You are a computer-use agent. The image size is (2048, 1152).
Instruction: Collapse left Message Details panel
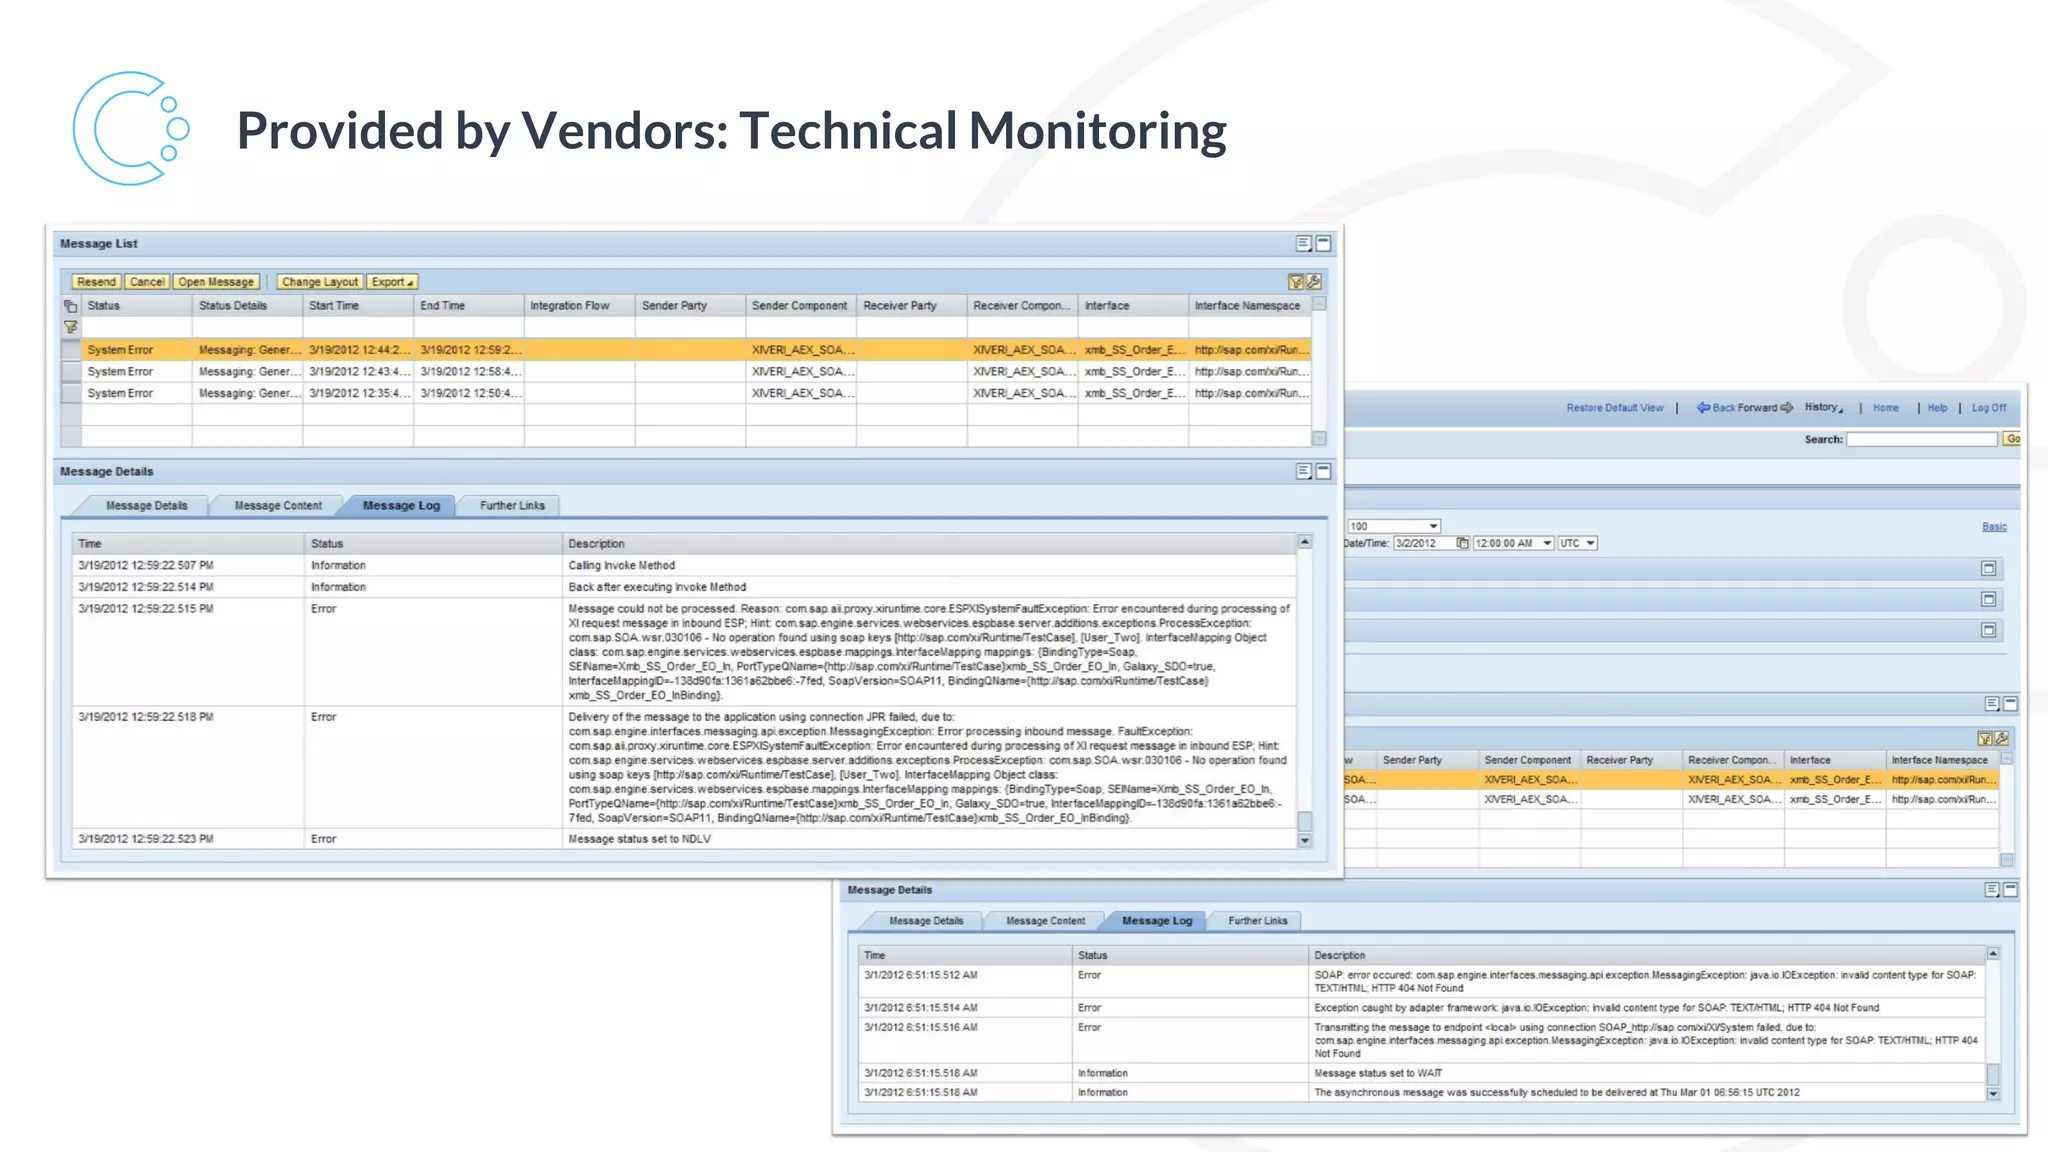1323,471
